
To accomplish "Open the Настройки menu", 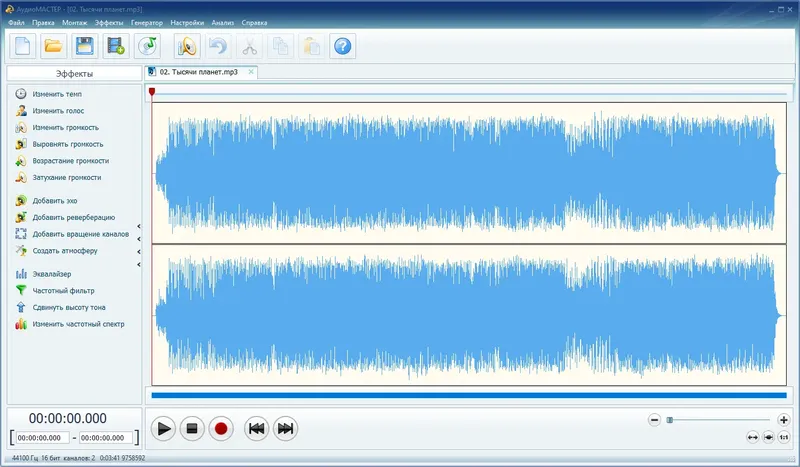I will click(187, 22).
